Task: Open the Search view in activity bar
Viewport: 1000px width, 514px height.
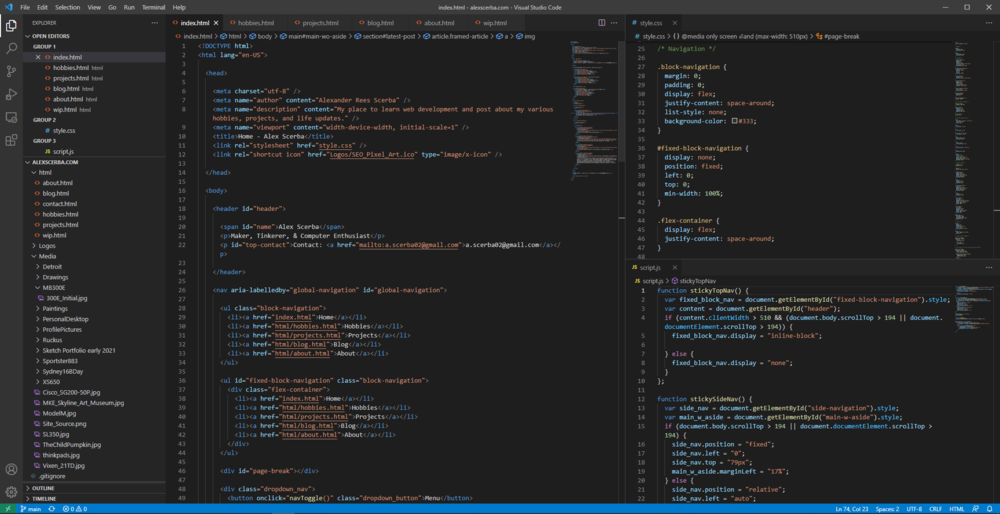Action: click(x=11, y=48)
